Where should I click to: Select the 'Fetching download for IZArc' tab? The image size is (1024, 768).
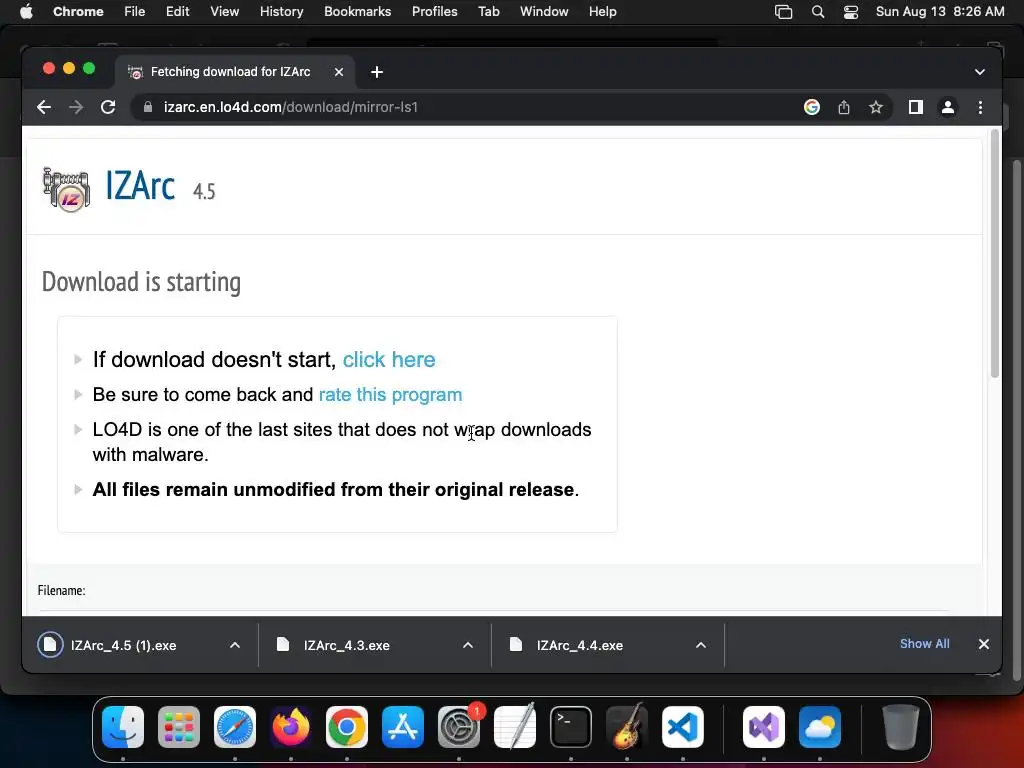click(230, 72)
